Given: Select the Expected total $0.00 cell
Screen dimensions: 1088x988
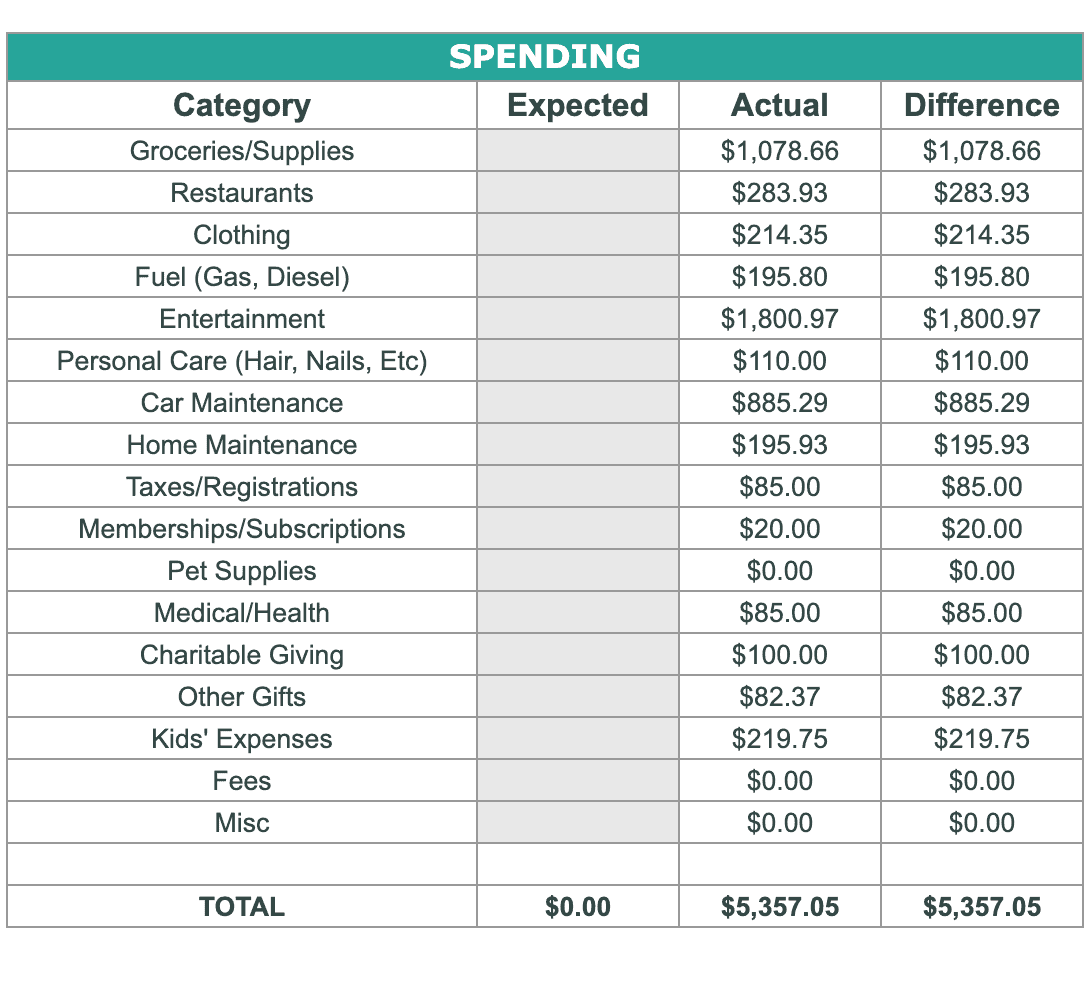Looking at the screenshot, I should [x=577, y=906].
